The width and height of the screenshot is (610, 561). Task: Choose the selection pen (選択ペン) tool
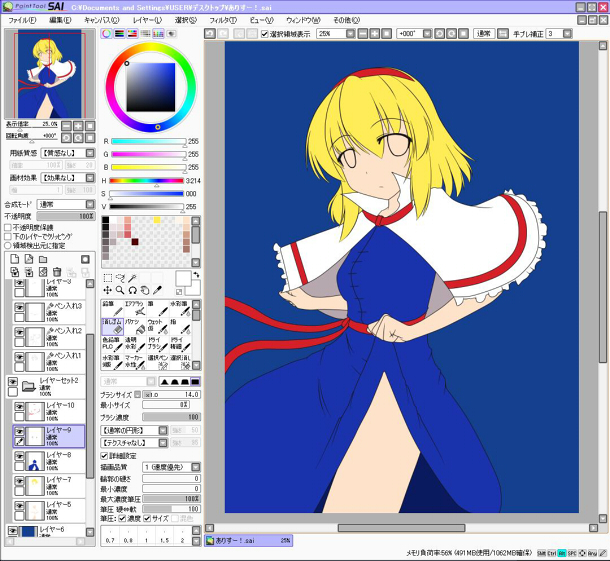point(158,362)
